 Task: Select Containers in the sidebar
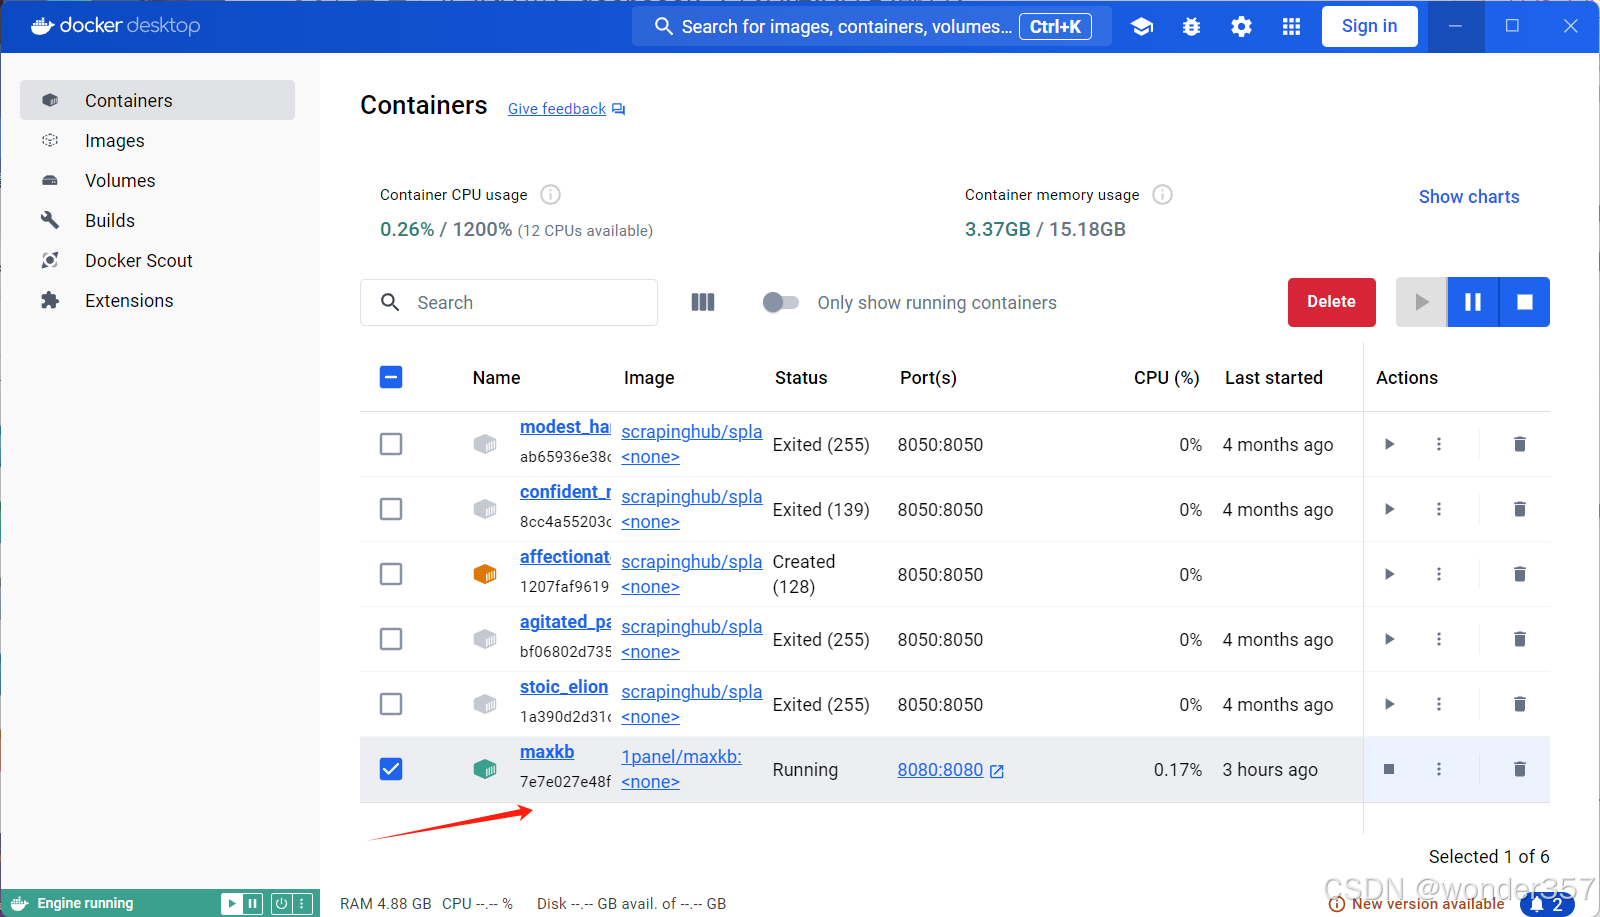157,100
